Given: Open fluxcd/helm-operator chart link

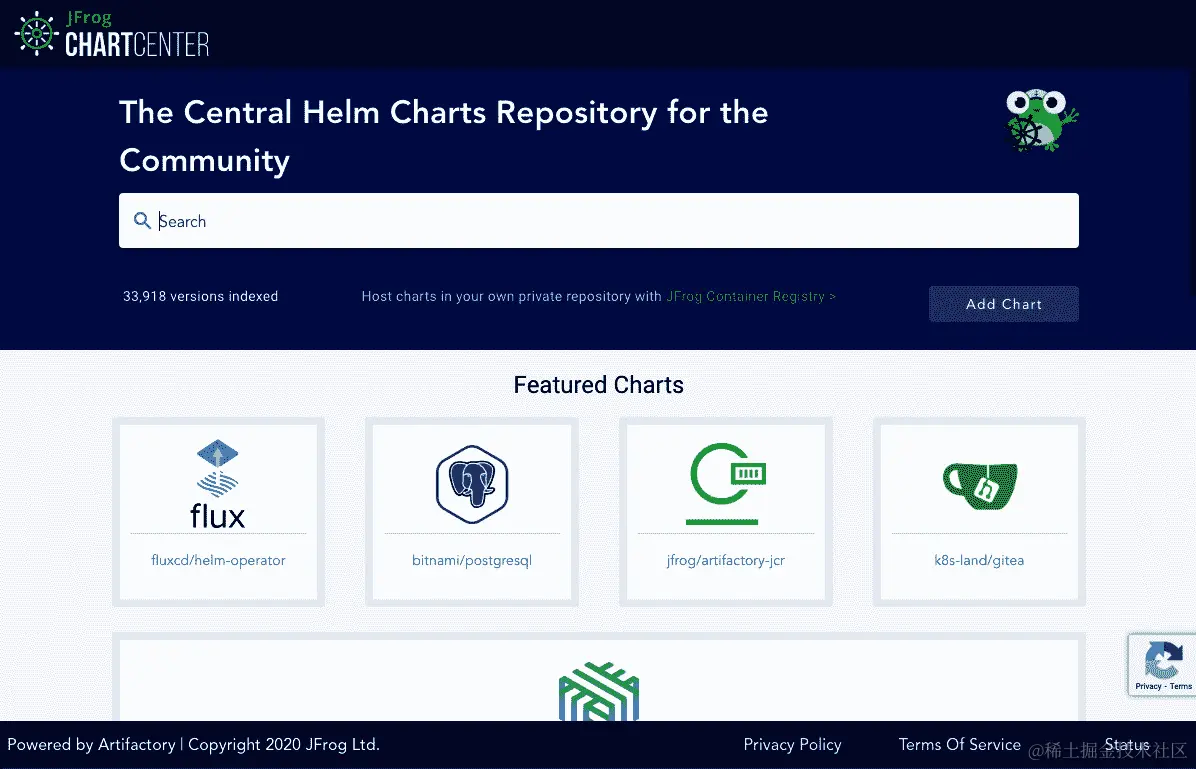Looking at the screenshot, I should click(x=218, y=560).
